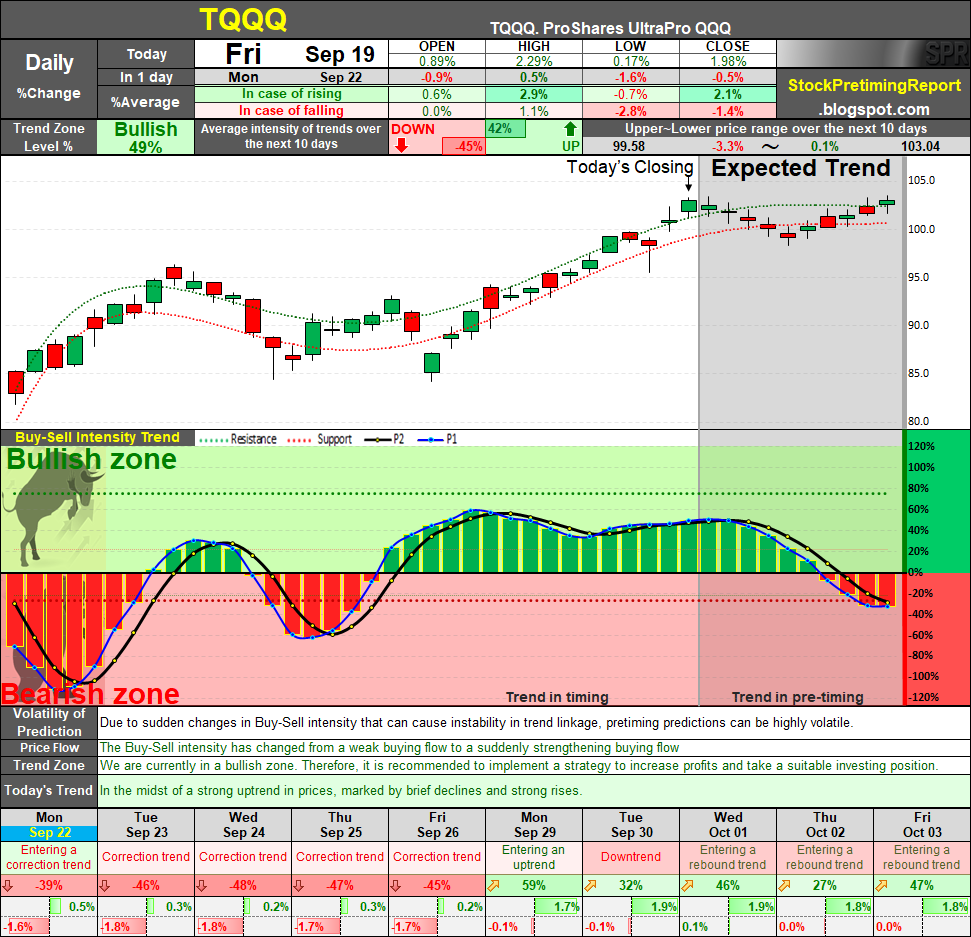Click the down arrow beside -45% for Sep 26
Image resolution: width=971 pixels, height=937 pixels.
click(396, 886)
